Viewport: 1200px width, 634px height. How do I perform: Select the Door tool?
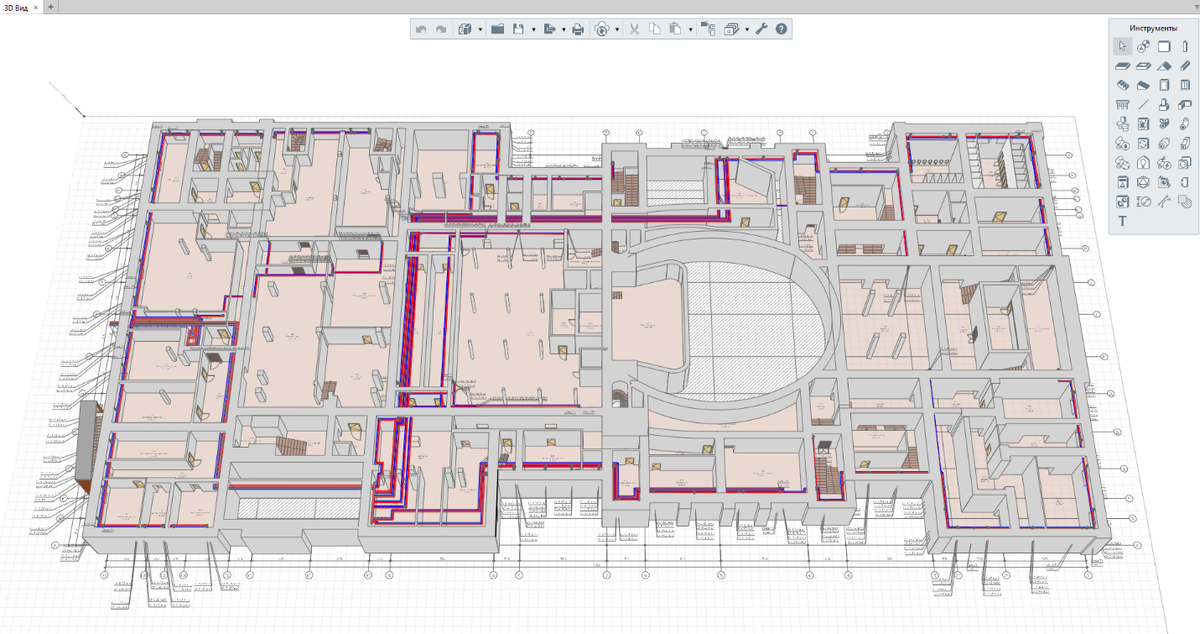pos(1164,84)
